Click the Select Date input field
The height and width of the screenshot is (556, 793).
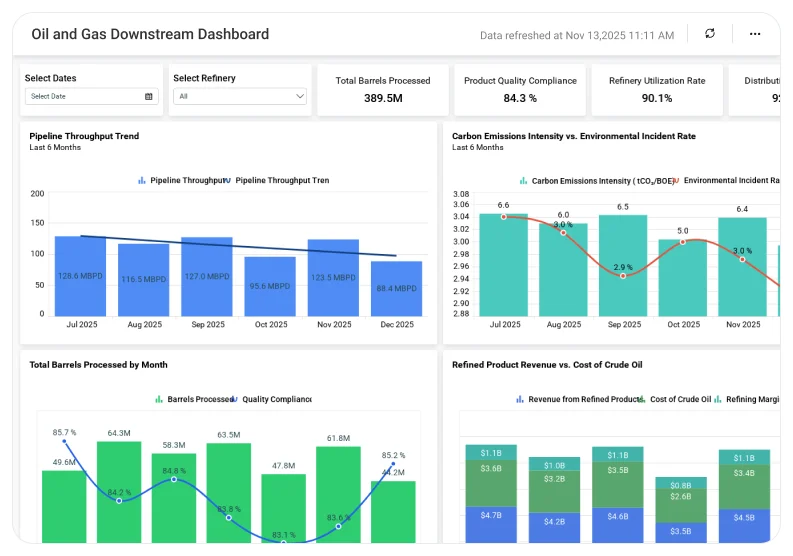click(x=92, y=96)
